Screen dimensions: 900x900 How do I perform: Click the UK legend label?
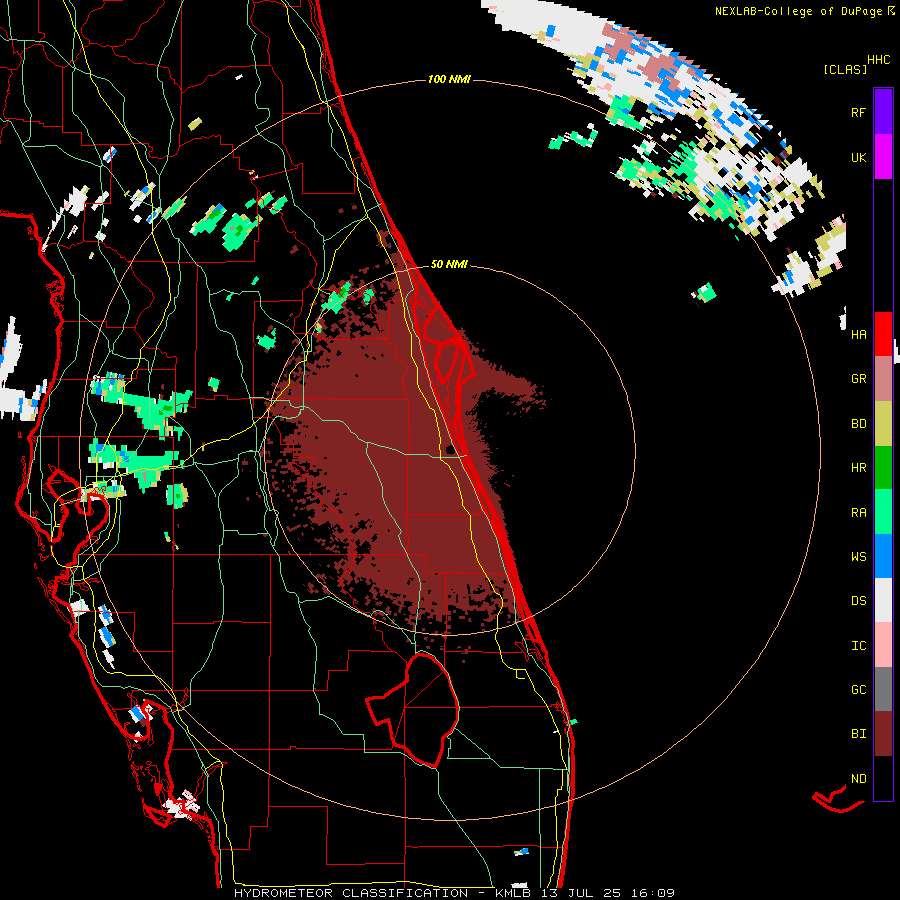(858, 157)
